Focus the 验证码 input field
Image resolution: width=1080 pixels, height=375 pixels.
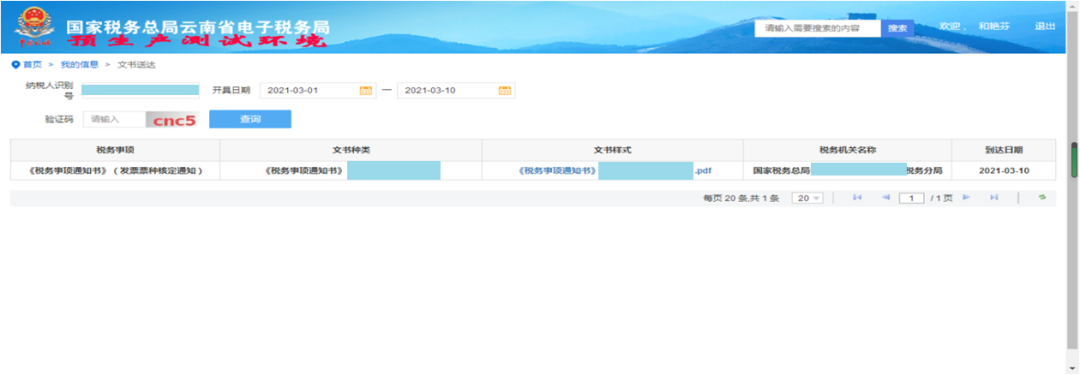pyautogui.click(x=114, y=120)
